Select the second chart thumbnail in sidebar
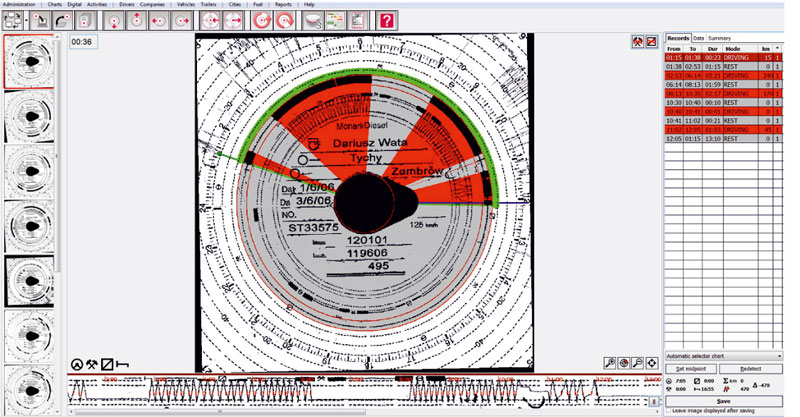The height and width of the screenshot is (417, 800). coord(30,117)
